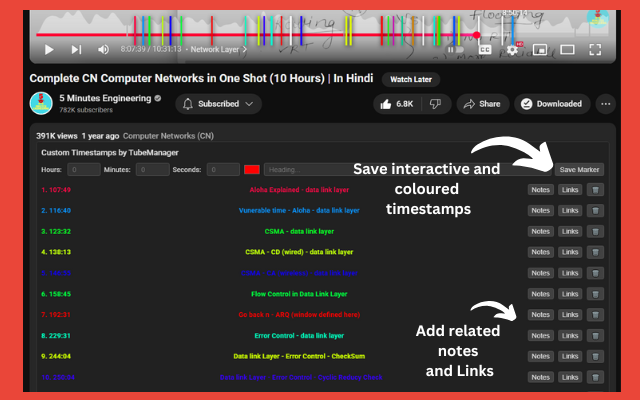Skip to next video
Image resolution: width=640 pixels, height=400 pixels.
76,50
